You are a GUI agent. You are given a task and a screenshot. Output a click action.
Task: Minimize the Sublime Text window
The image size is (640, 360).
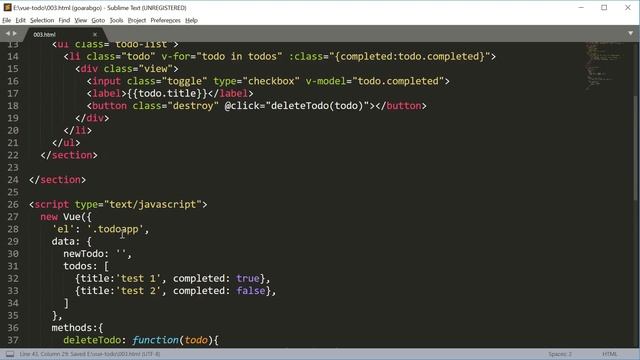tap(581, 7)
